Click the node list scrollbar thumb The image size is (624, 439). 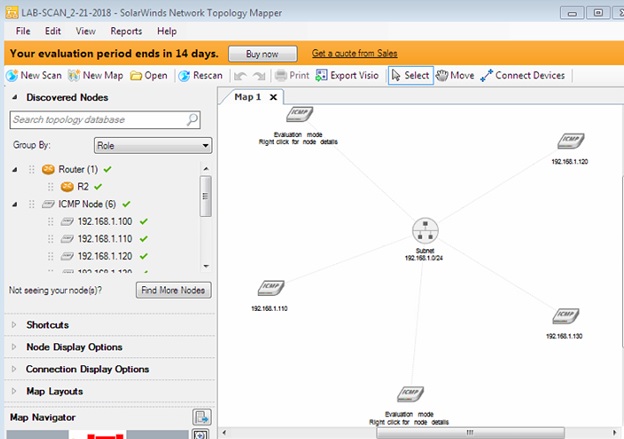point(205,196)
